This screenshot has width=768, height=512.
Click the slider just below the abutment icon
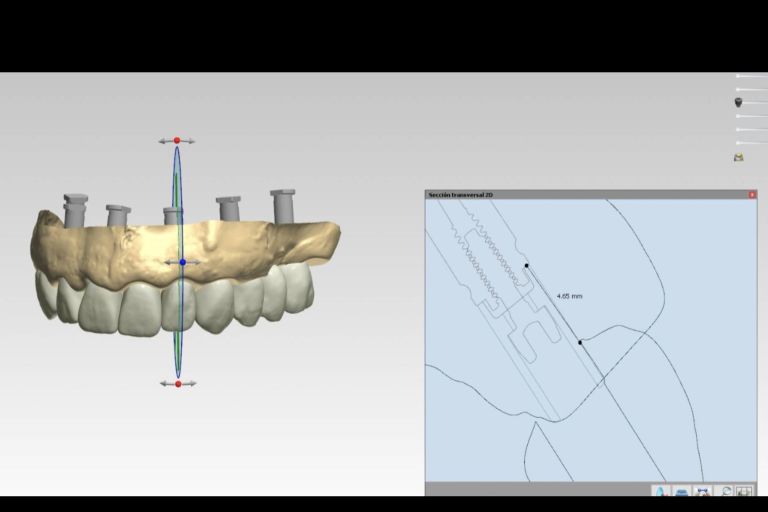(x=751, y=116)
